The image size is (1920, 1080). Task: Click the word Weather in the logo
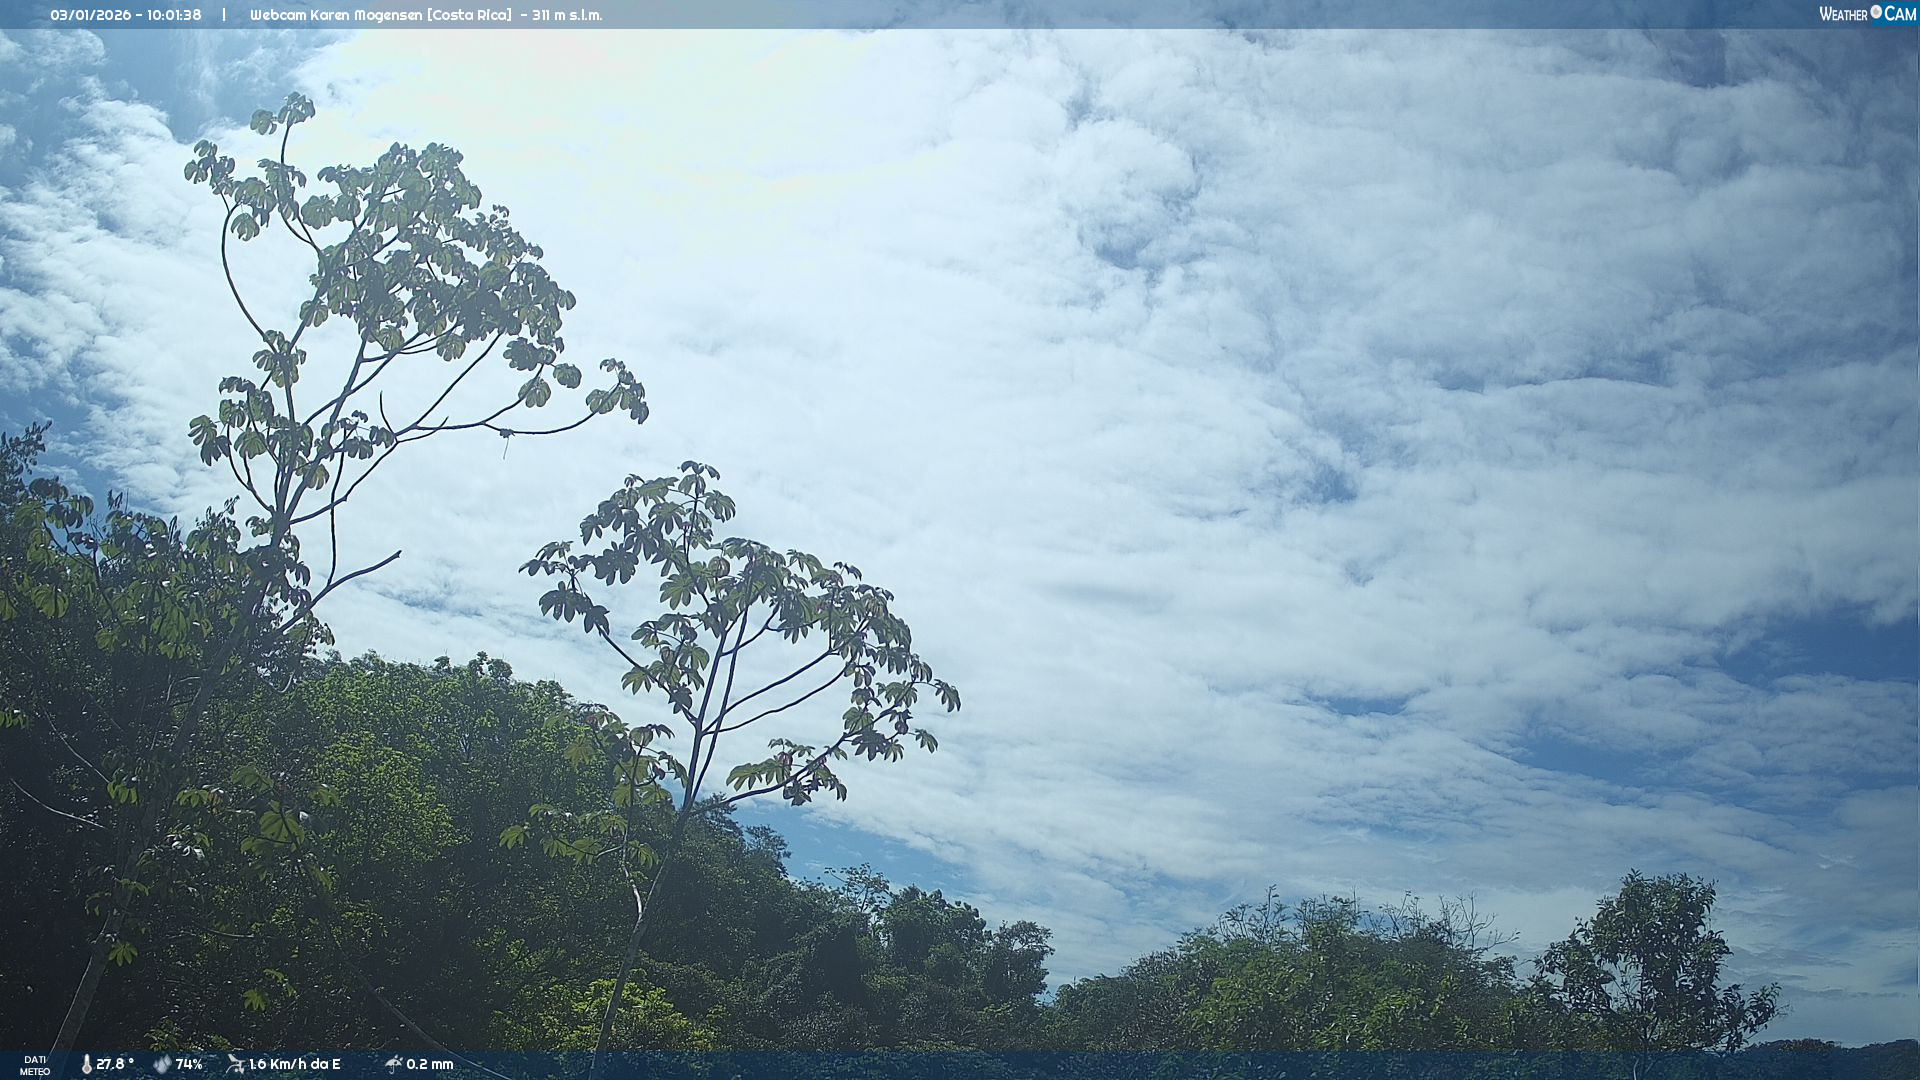[1843, 14]
